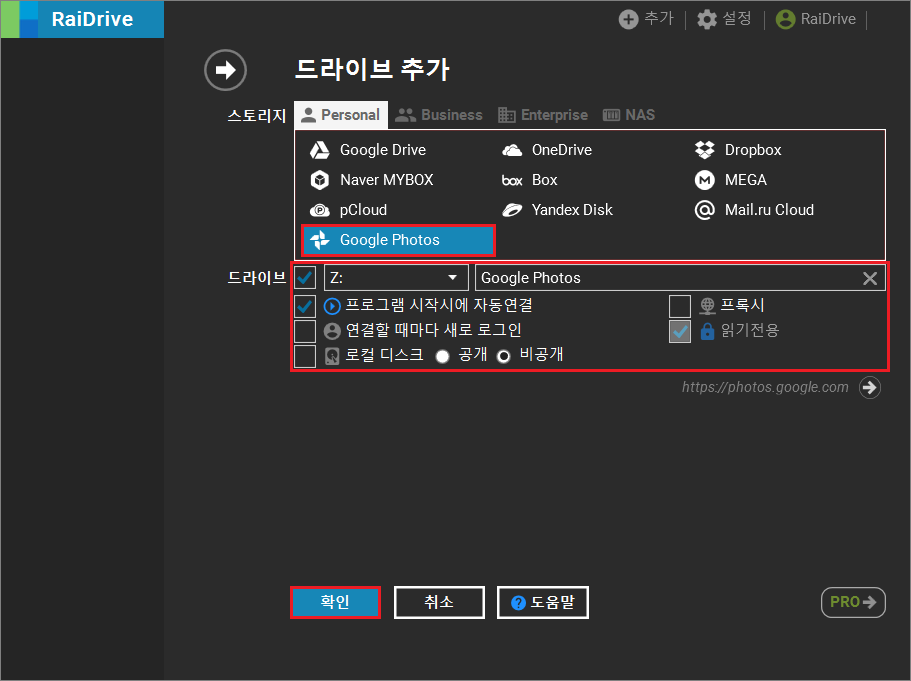Click the read-only blue lock icon
911x681 pixels.
coord(707,331)
